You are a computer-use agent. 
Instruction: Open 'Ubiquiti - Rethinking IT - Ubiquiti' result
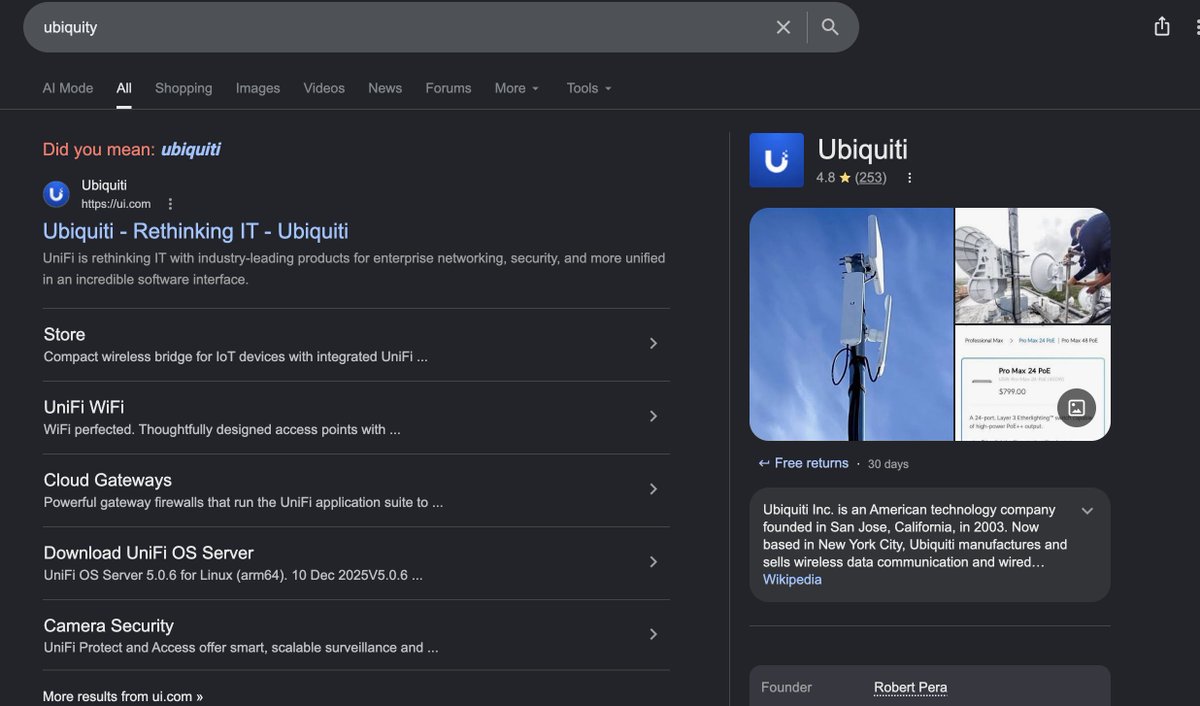(x=196, y=231)
